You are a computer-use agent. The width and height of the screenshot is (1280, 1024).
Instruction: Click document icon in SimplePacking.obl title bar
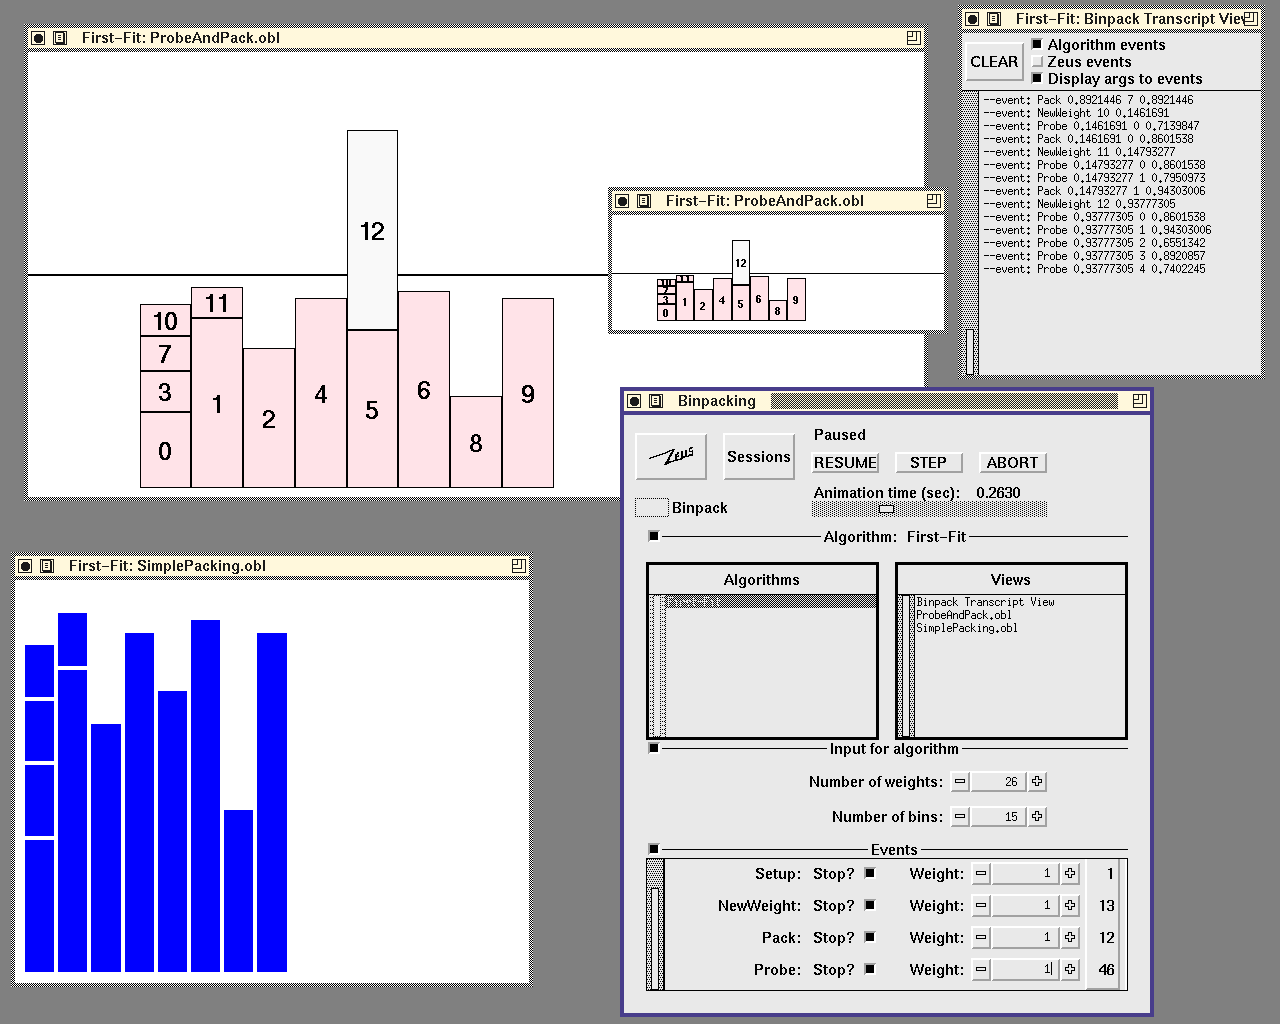pos(47,566)
